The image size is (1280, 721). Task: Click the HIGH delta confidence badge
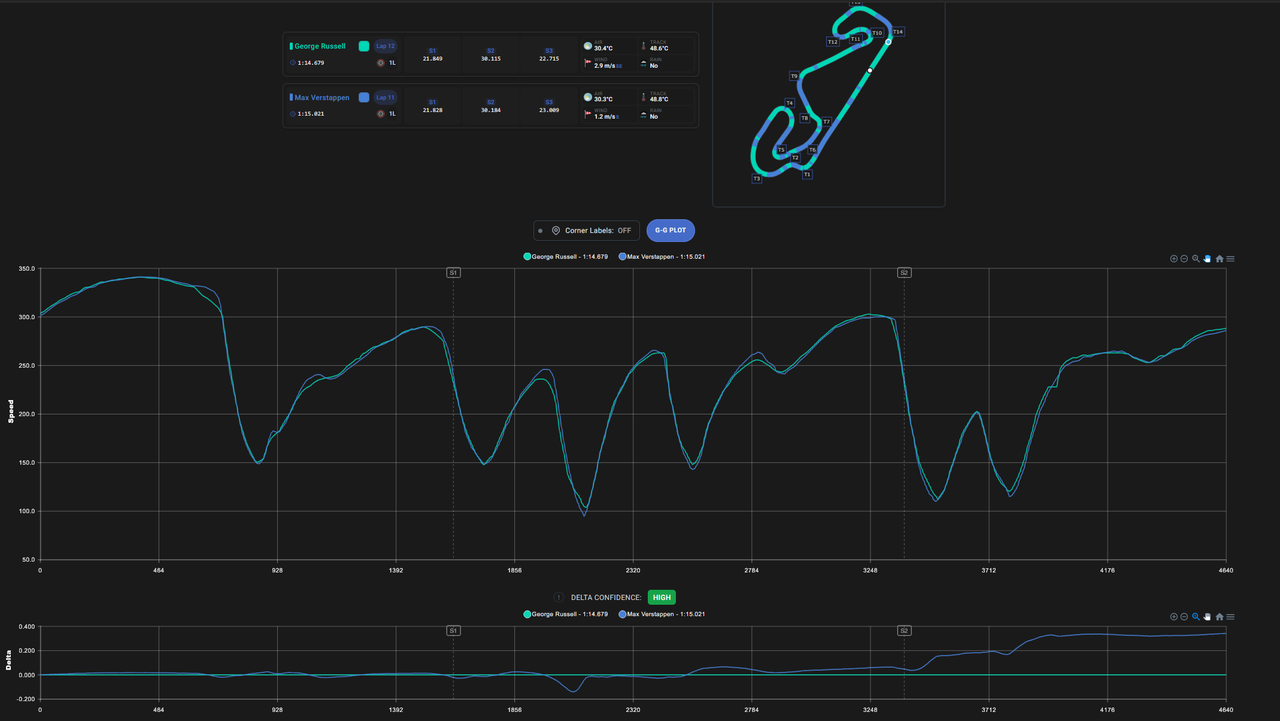pos(662,597)
